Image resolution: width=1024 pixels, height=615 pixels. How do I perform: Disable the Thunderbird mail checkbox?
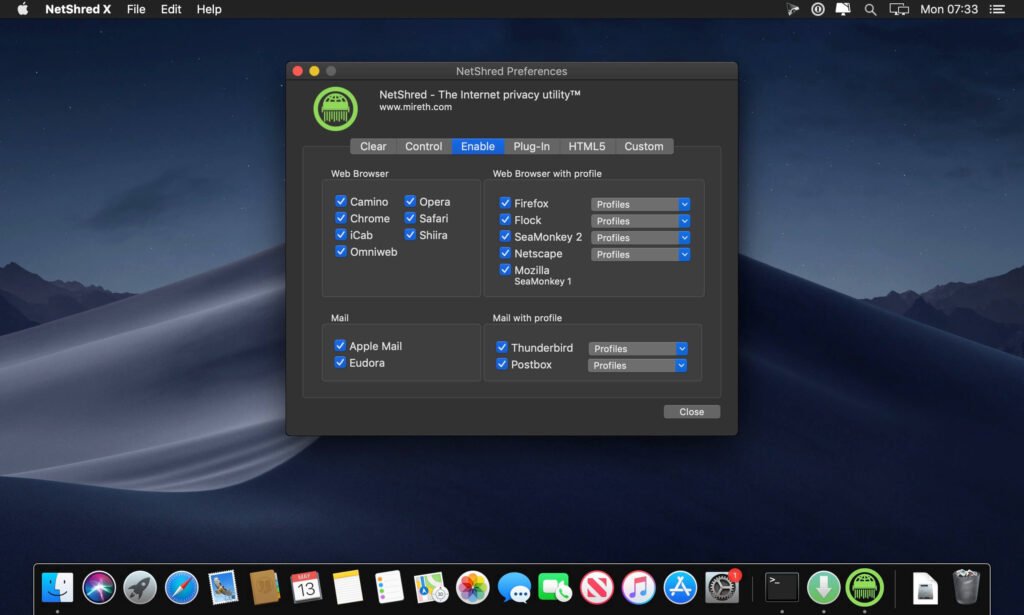(x=504, y=348)
